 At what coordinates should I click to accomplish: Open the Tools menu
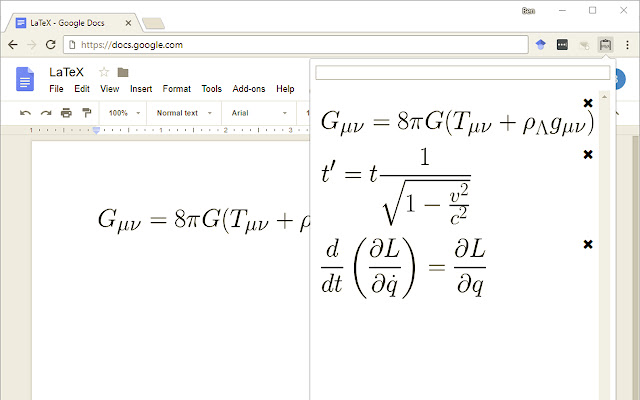211,89
